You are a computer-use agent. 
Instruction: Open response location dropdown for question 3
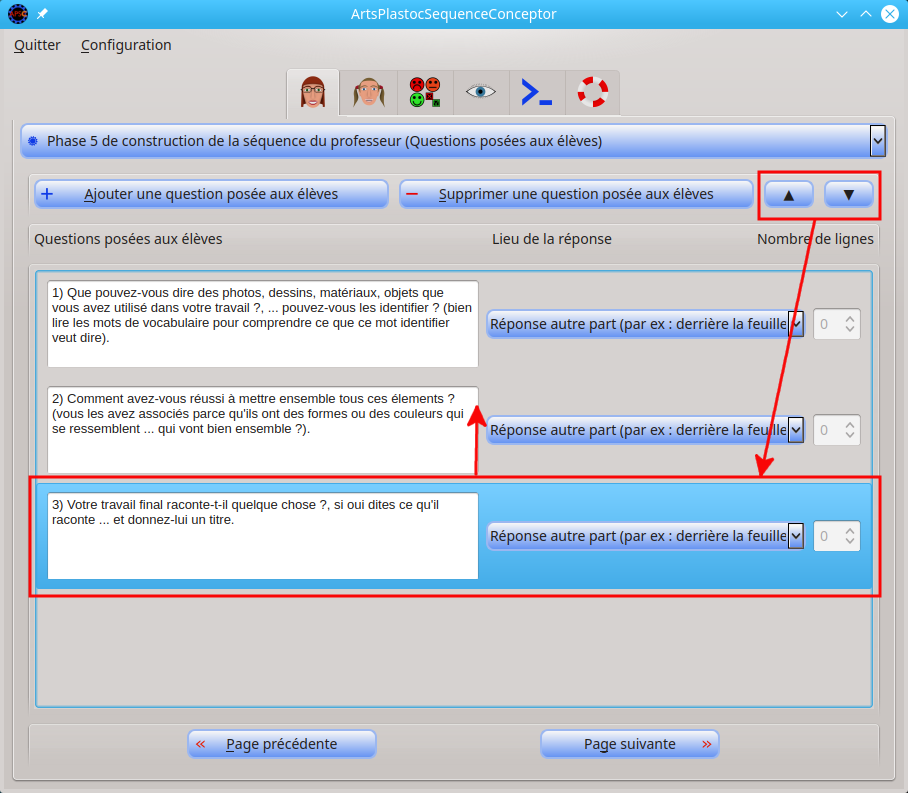tap(796, 536)
